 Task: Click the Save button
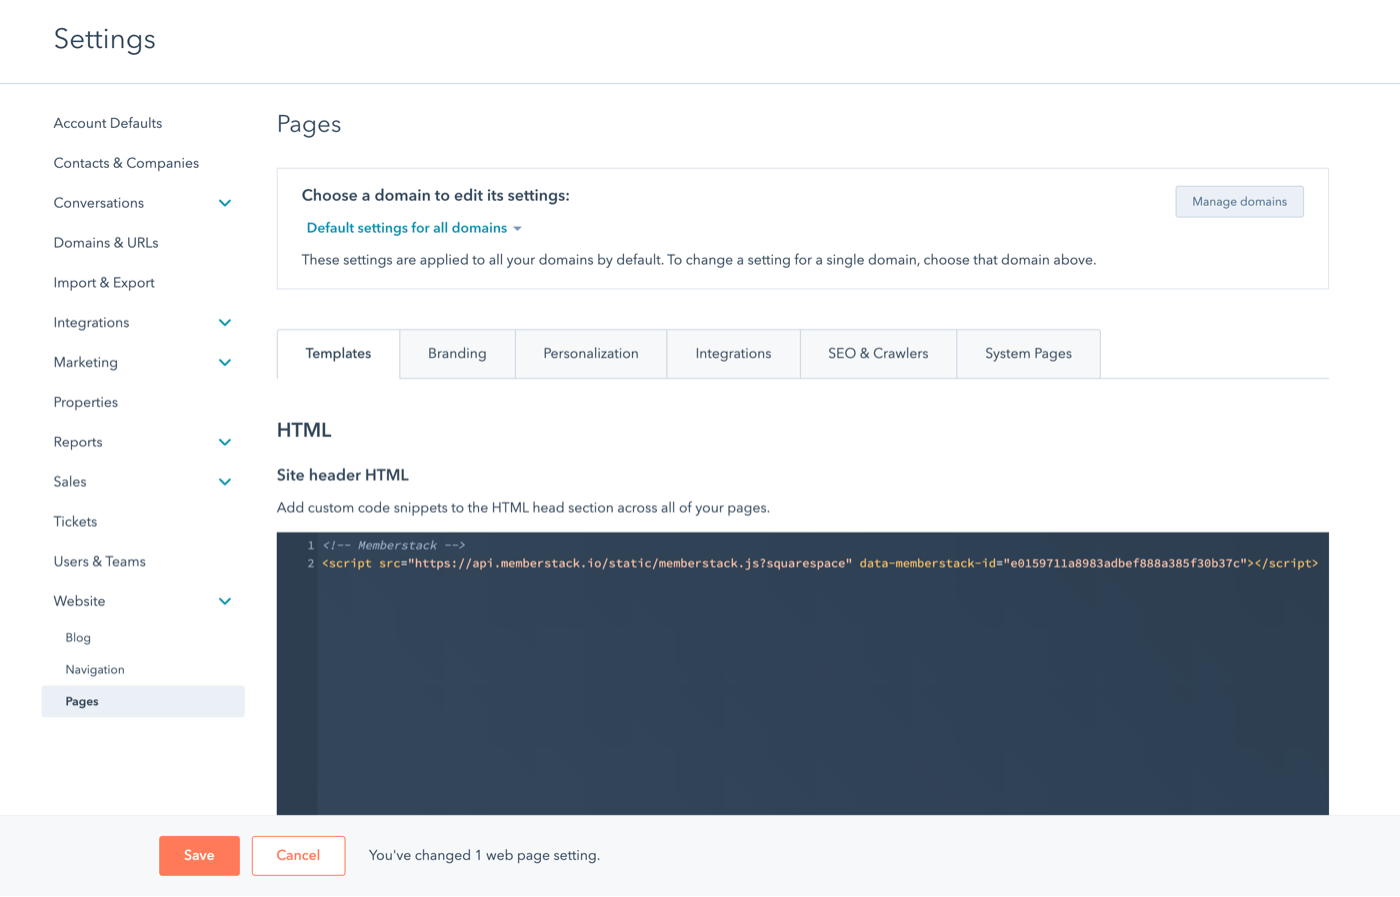point(199,855)
